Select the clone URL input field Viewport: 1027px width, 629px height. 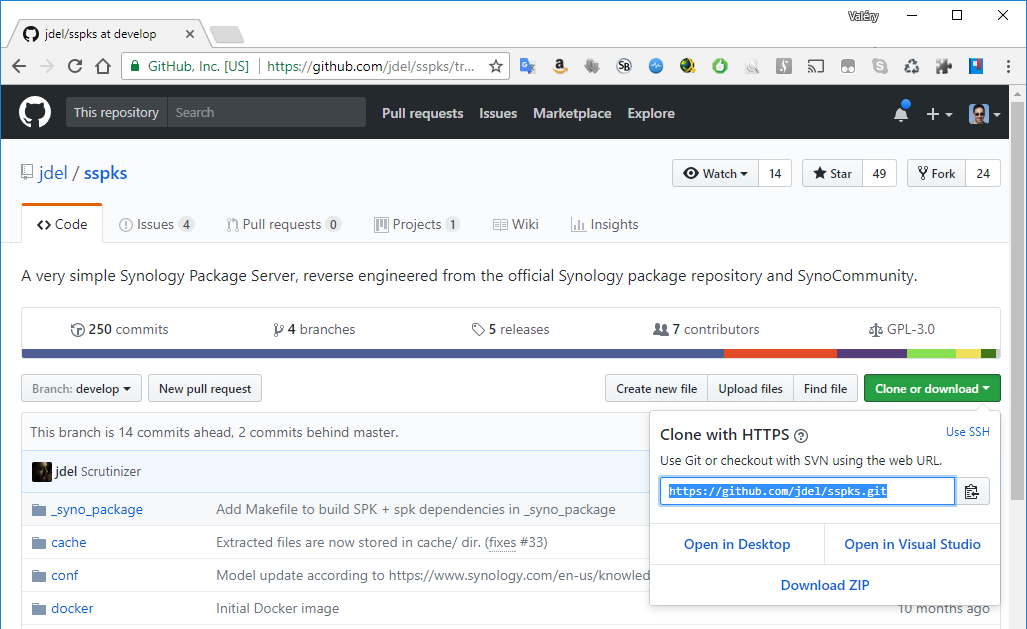point(807,491)
